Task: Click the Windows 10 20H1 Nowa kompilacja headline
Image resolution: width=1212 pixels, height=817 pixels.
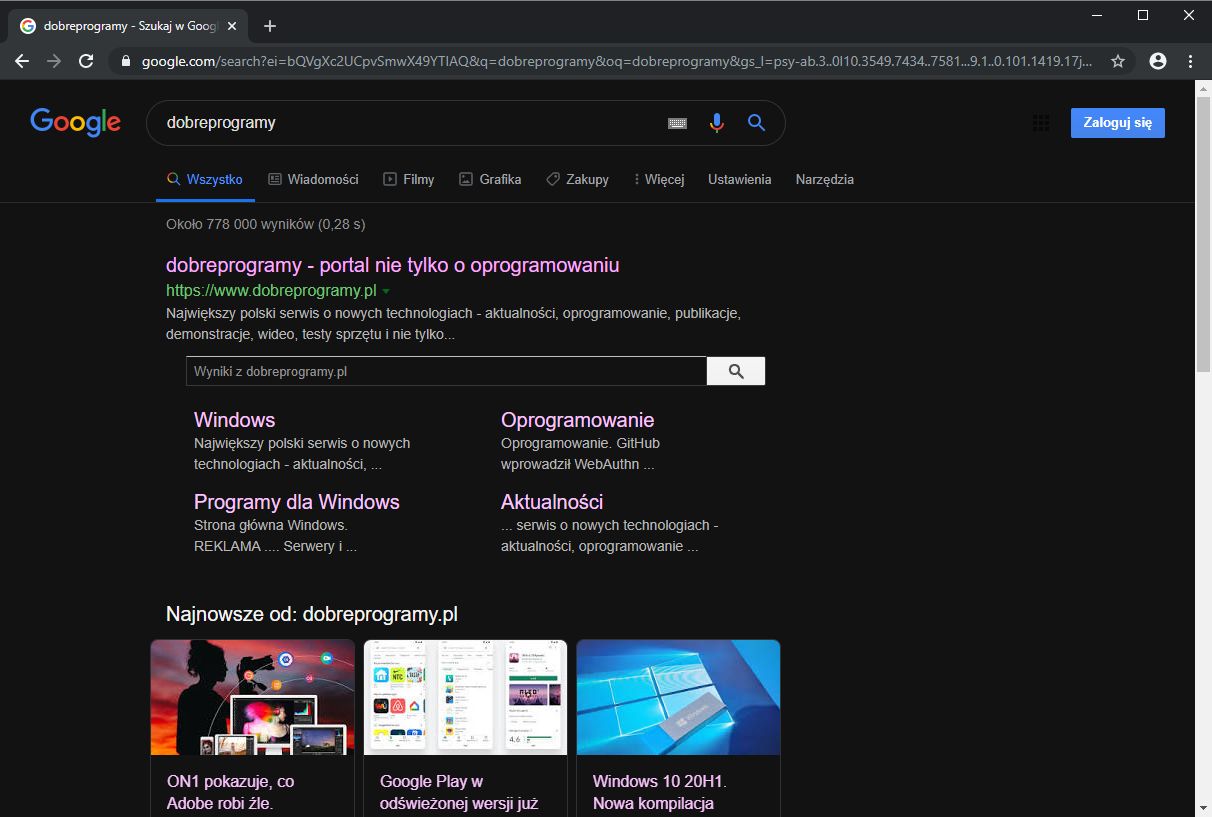Action: click(x=659, y=792)
